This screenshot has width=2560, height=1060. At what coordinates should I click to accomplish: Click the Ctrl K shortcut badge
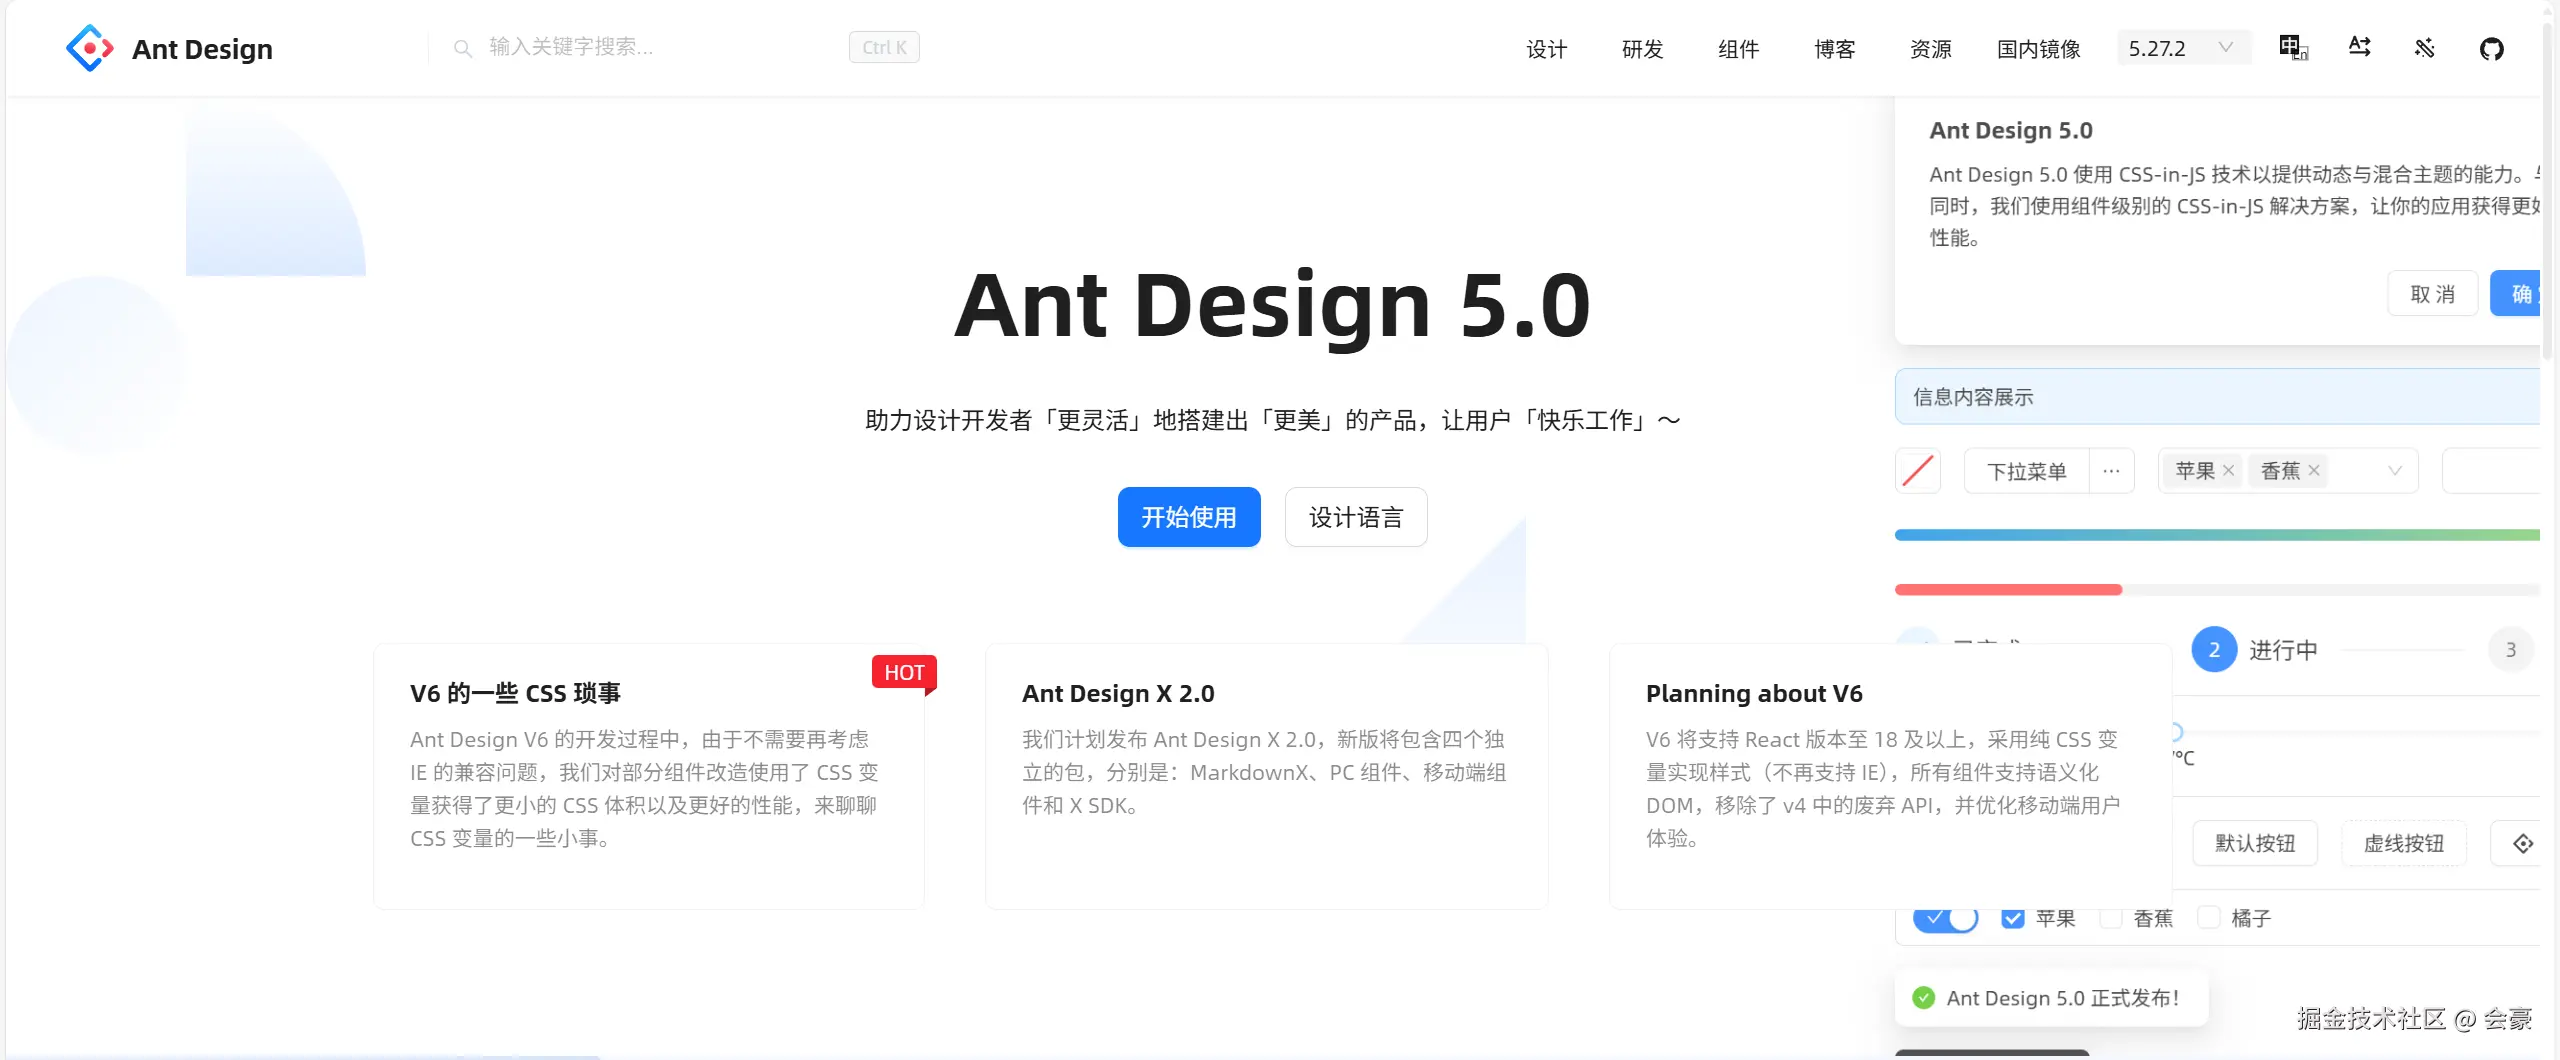[x=884, y=47]
